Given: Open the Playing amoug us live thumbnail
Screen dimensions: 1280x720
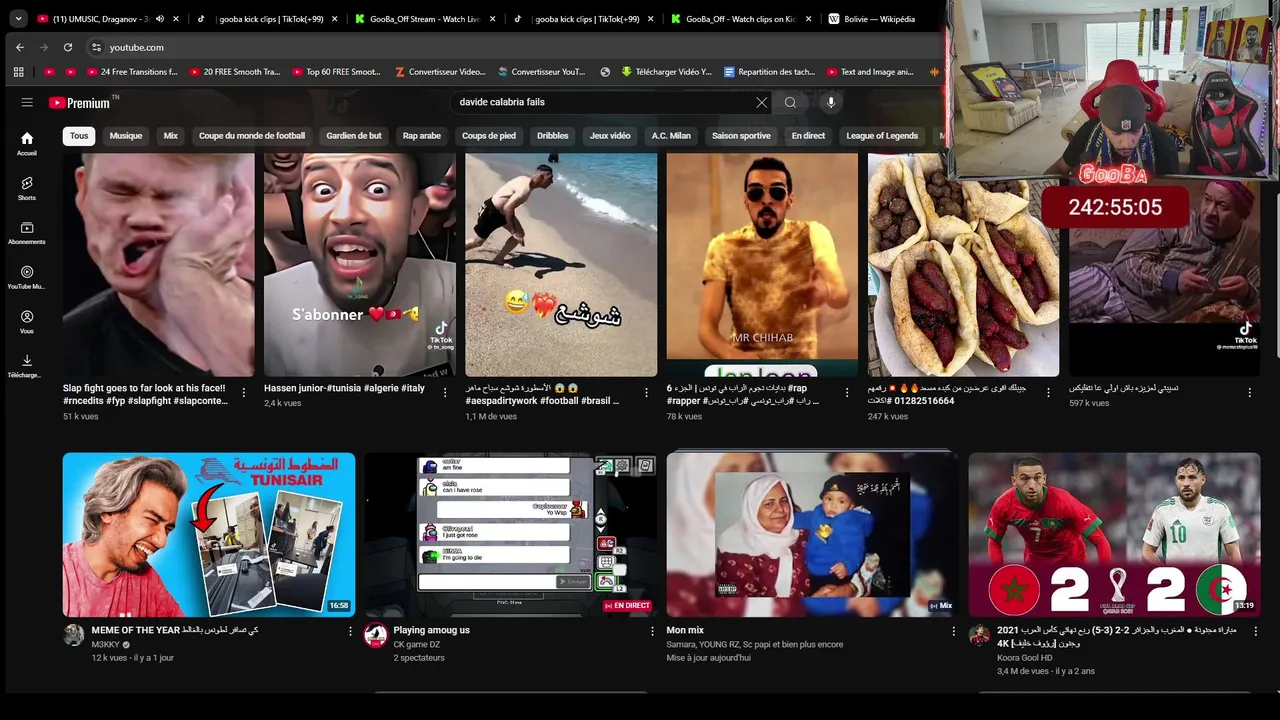Looking at the screenshot, I should click(510, 535).
